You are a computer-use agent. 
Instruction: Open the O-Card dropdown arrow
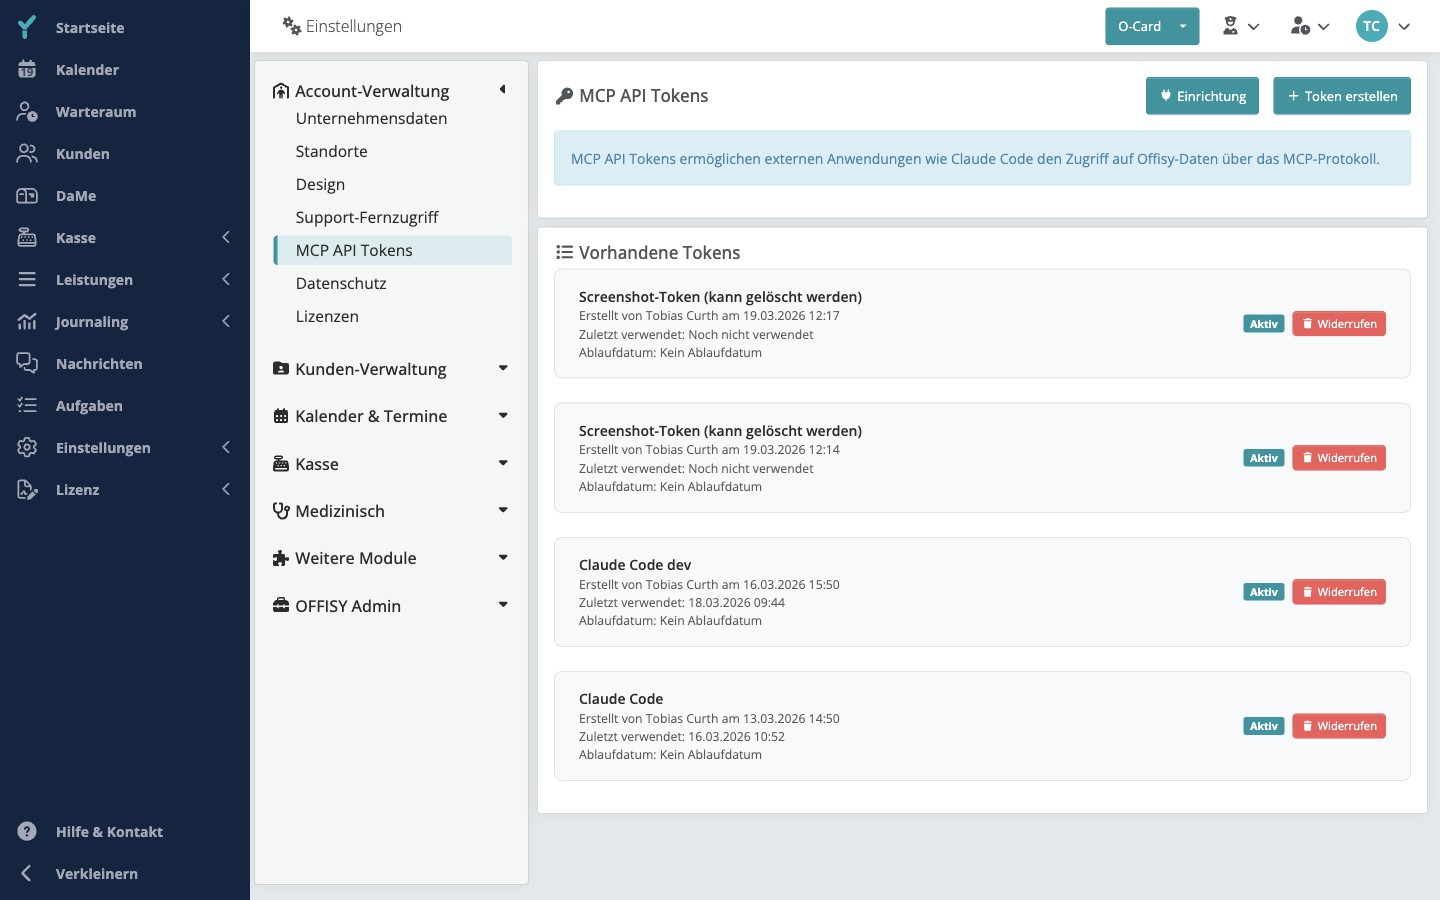click(x=1183, y=27)
